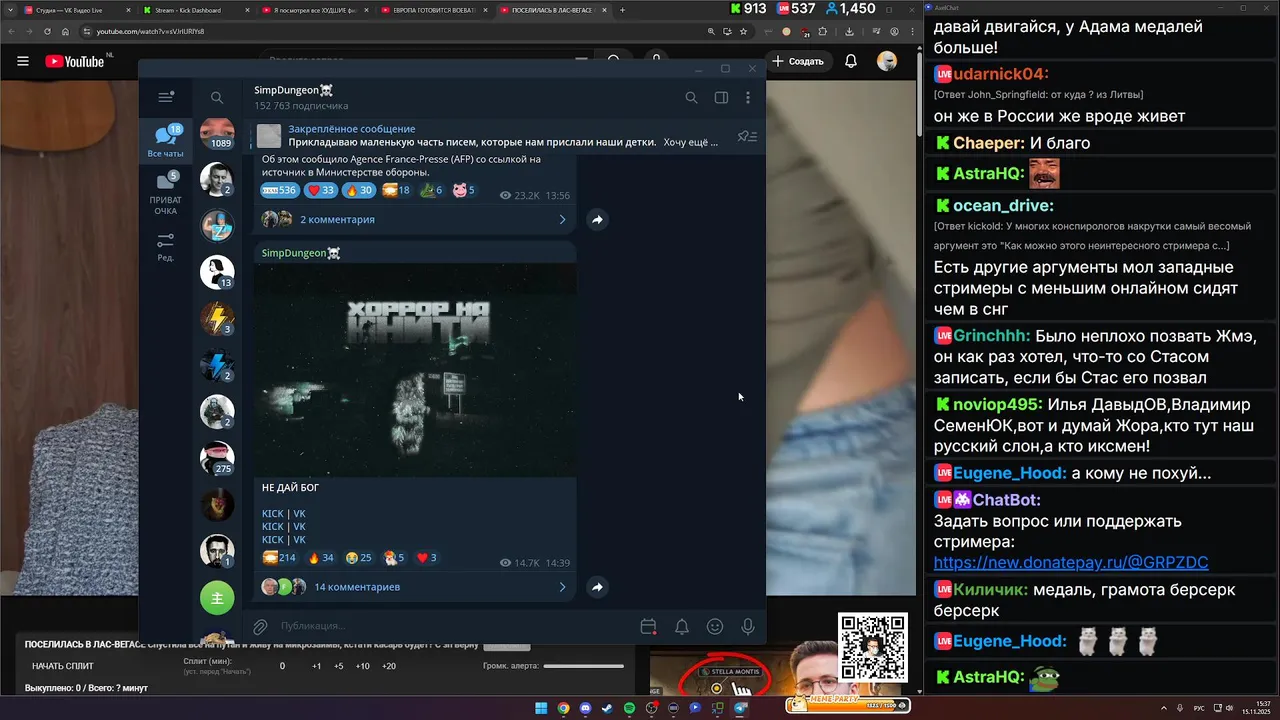Reload the browser page
1280x720 pixels.
pyautogui.click(x=47, y=31)
